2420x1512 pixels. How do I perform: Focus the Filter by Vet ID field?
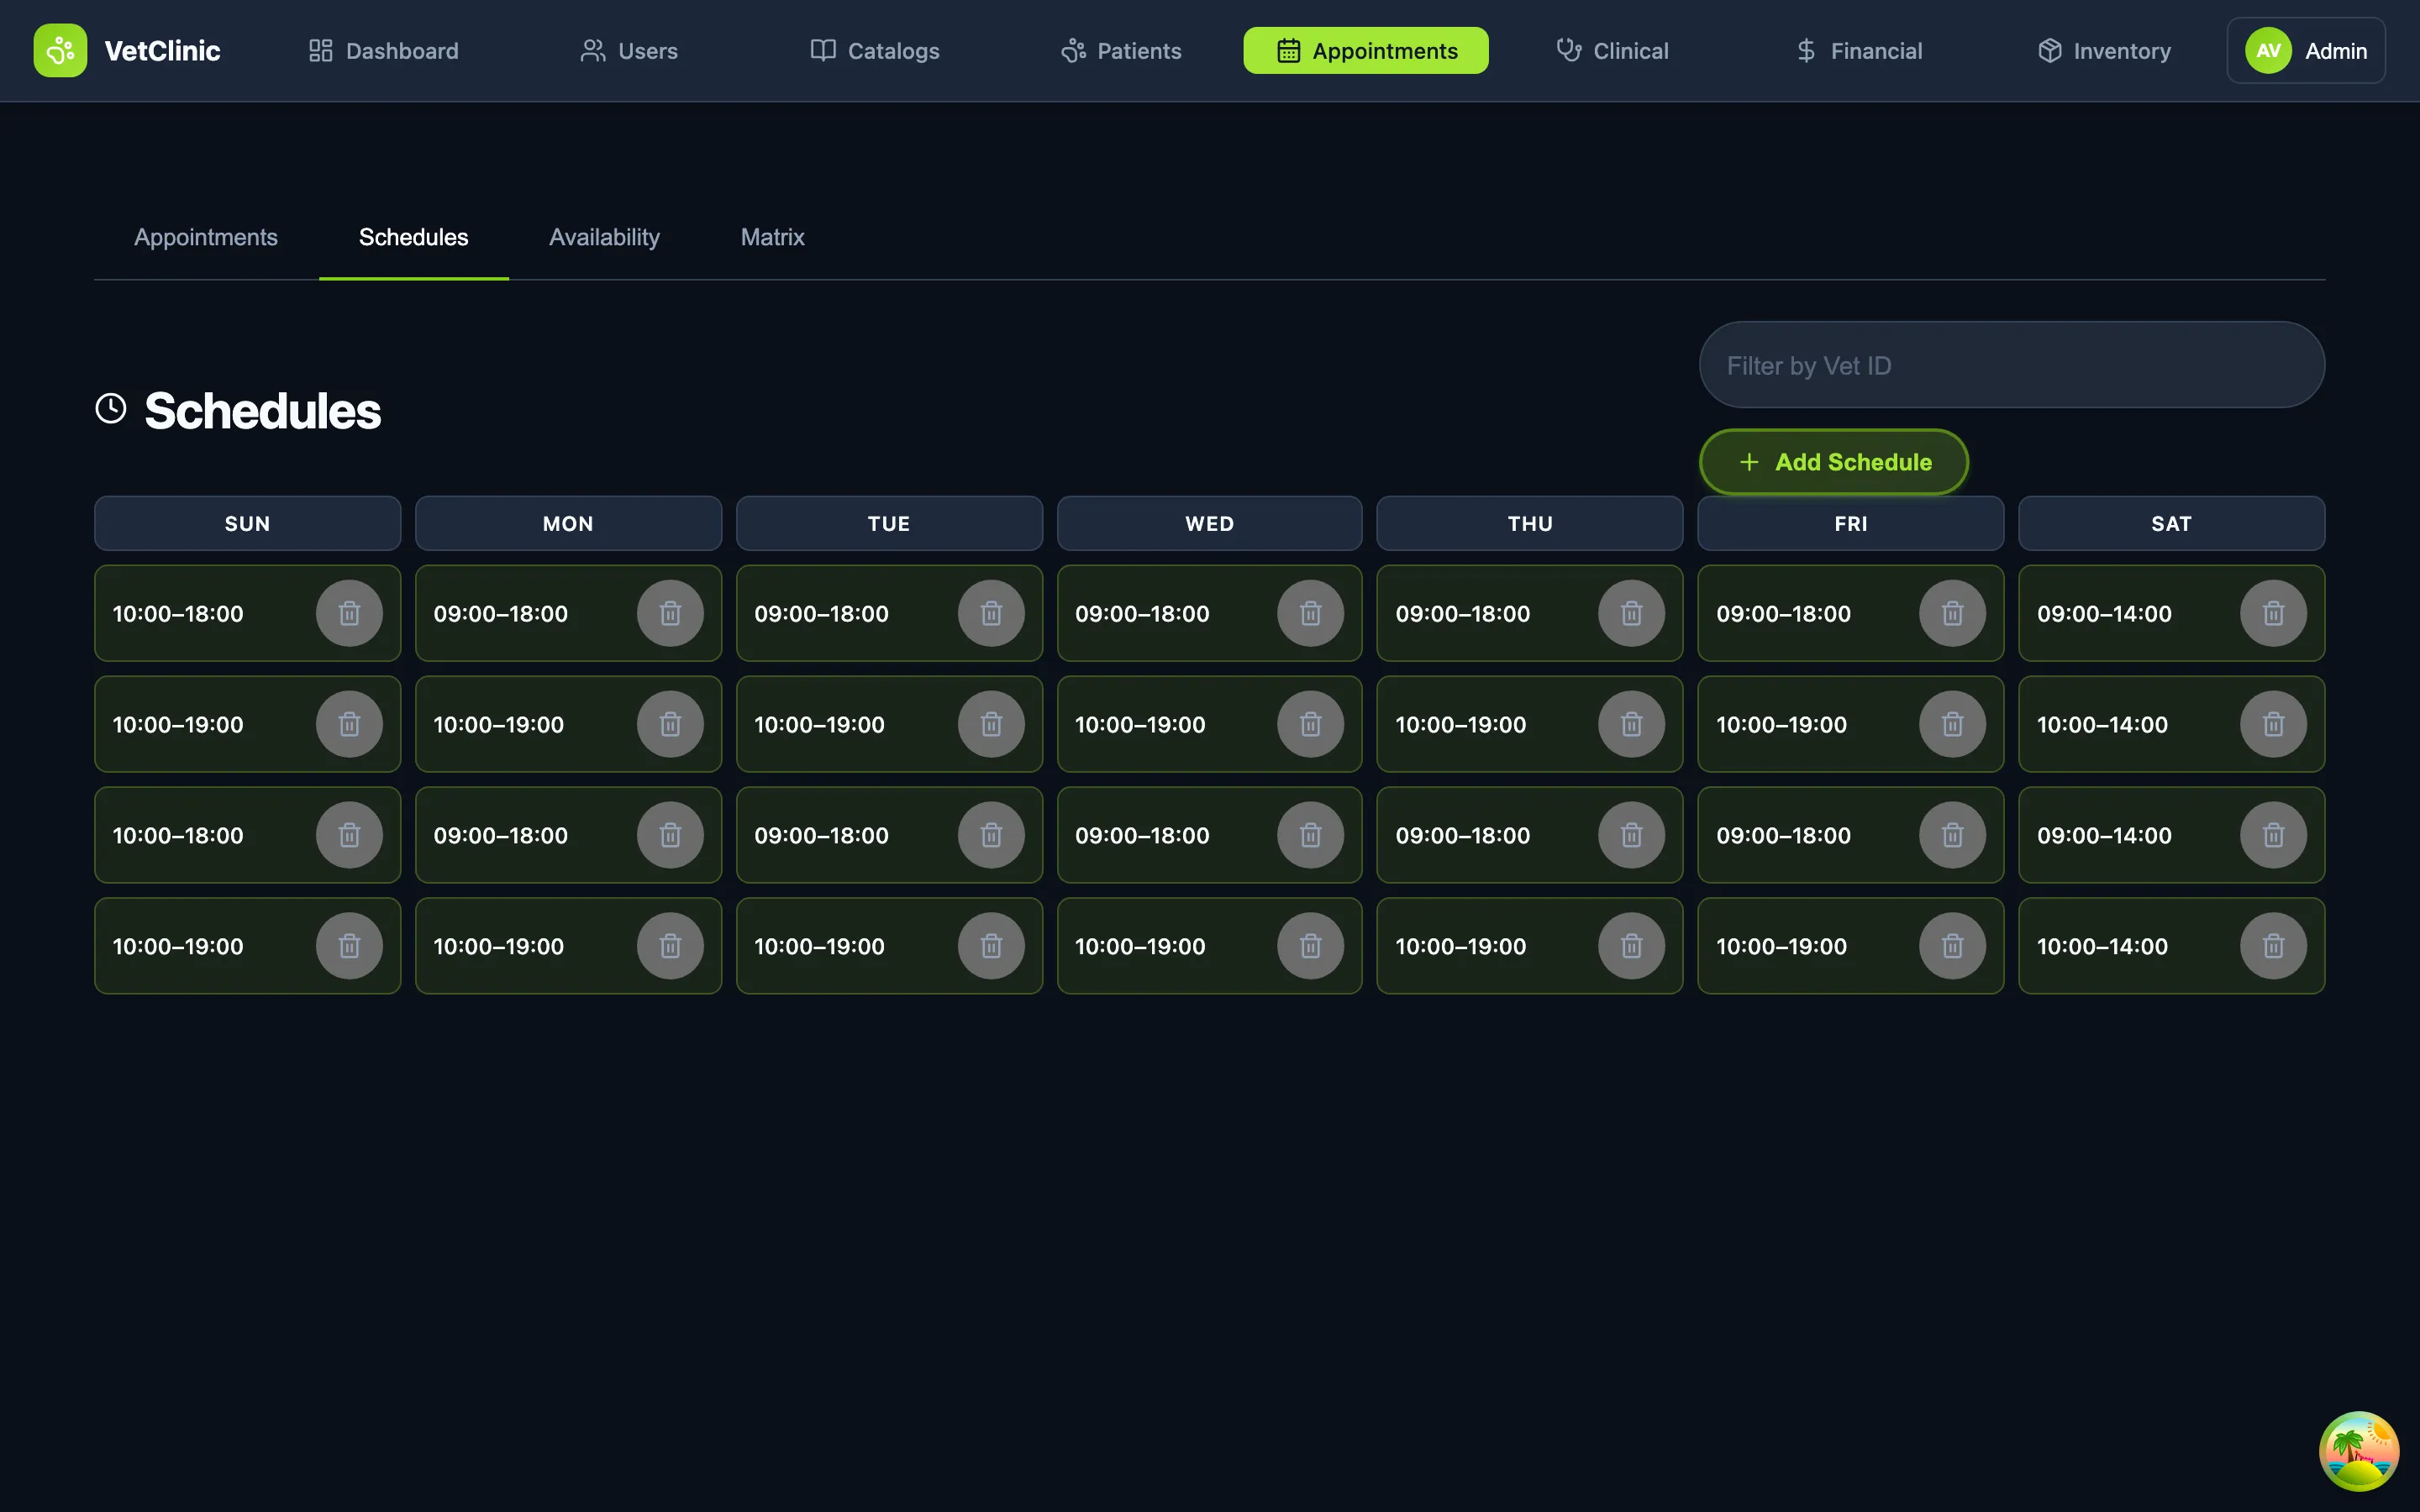click(x=2011, y=365)
